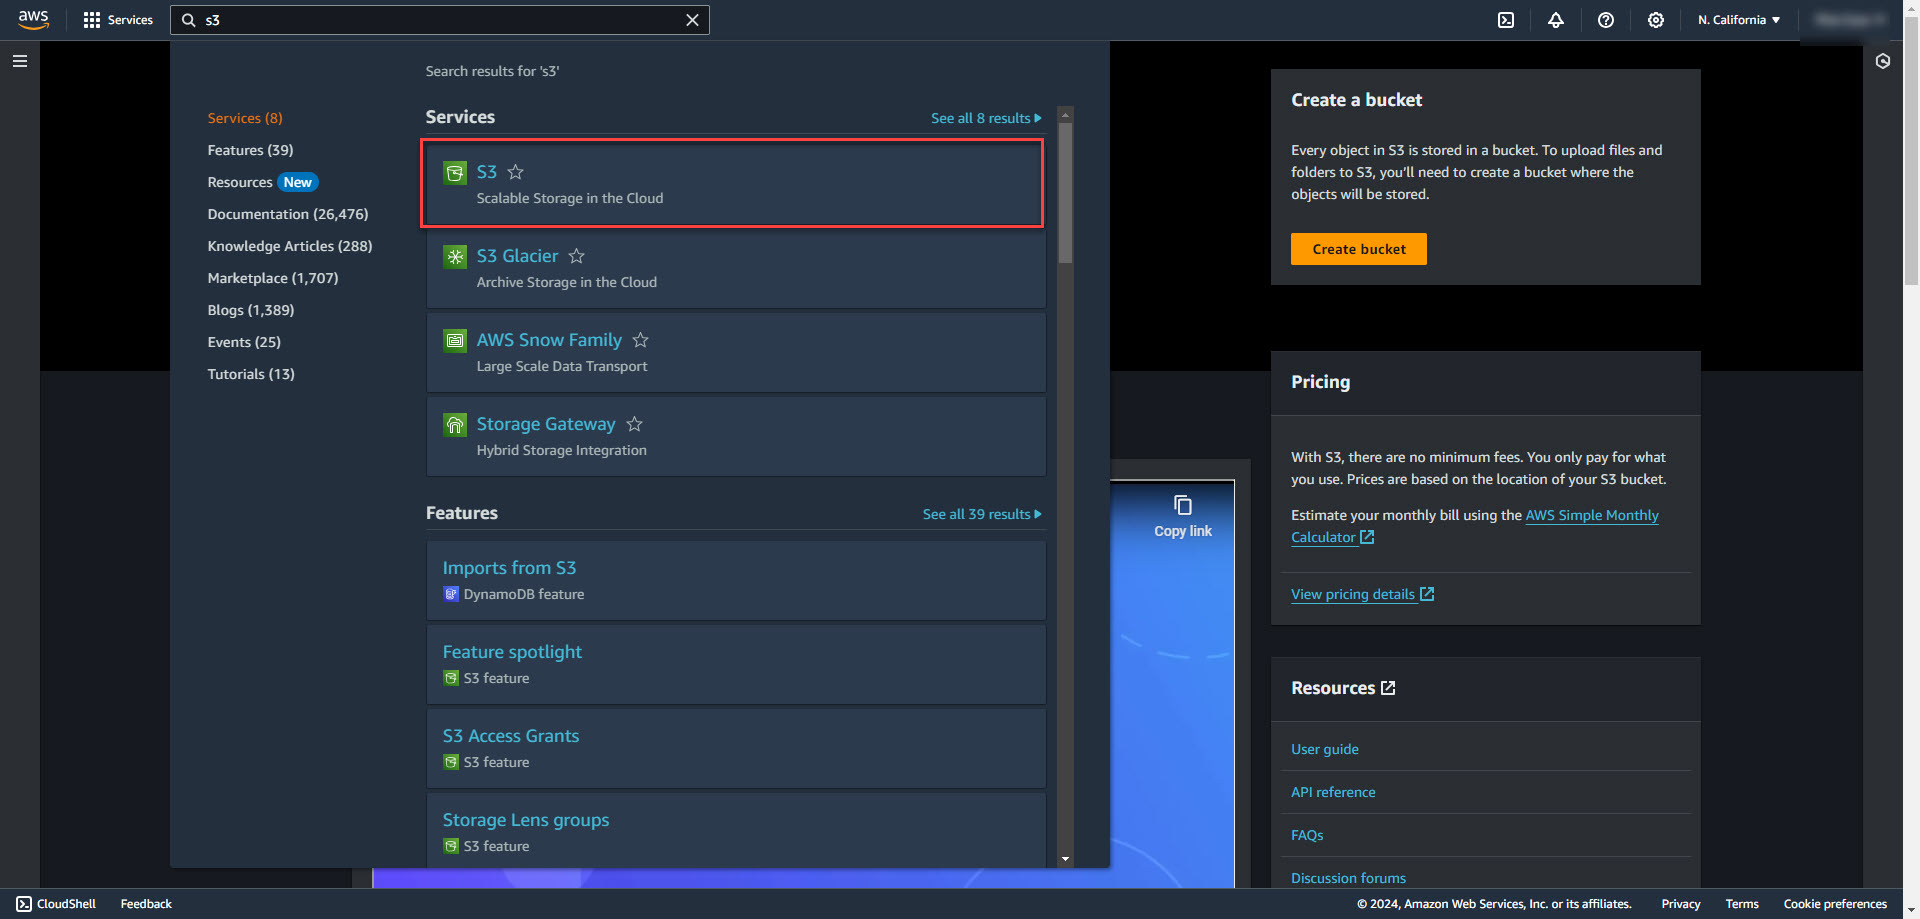Click the Storage Gateway icon
This screenshot has height=919, width=1920.
pyautogui.click(x=455, y=425)
